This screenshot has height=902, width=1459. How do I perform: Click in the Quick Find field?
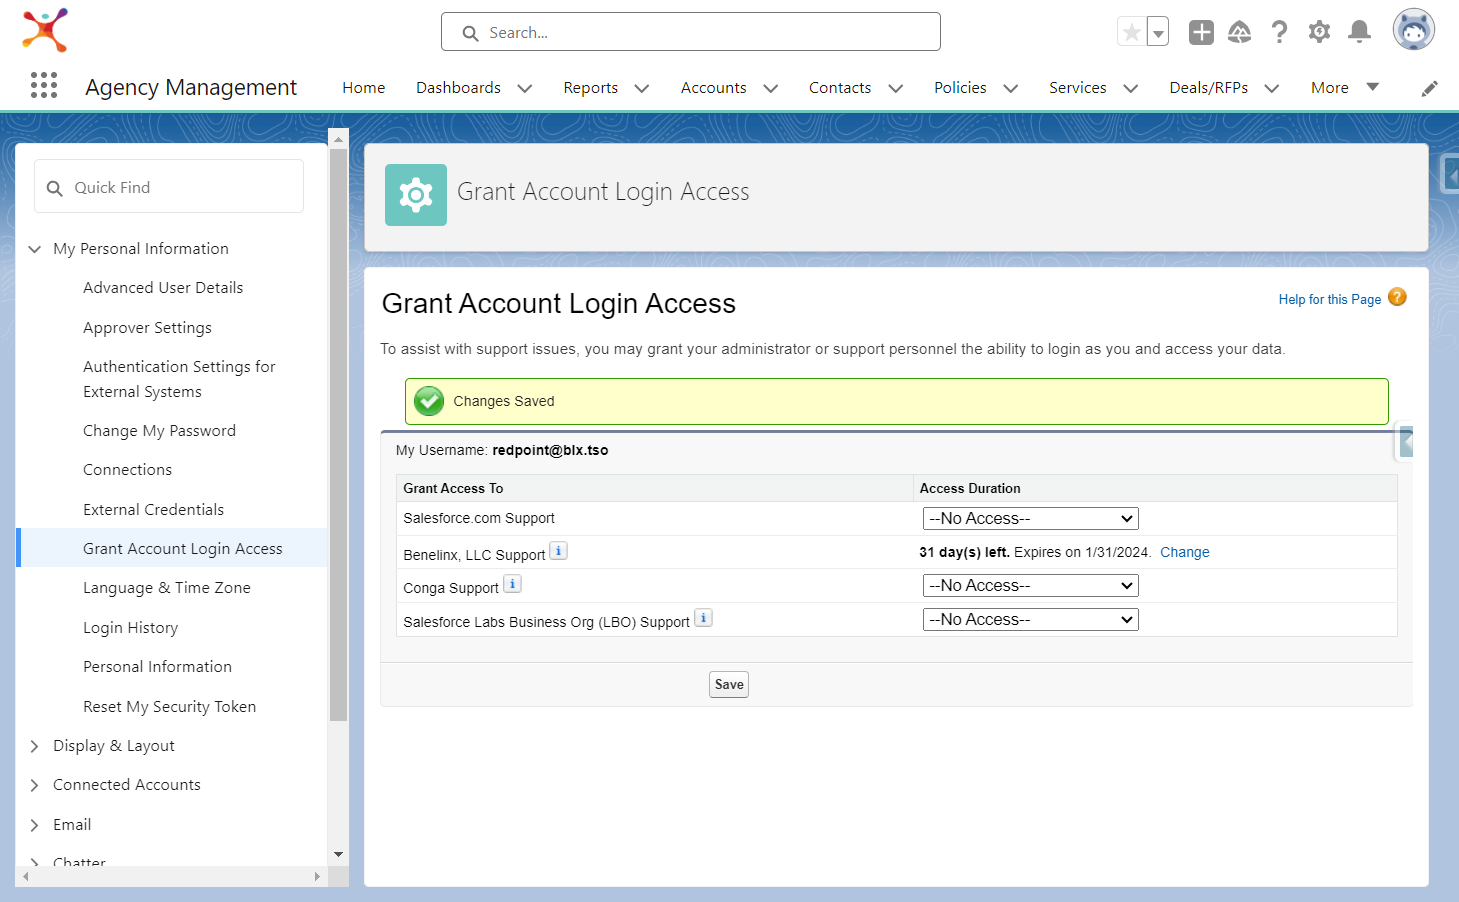169,187
